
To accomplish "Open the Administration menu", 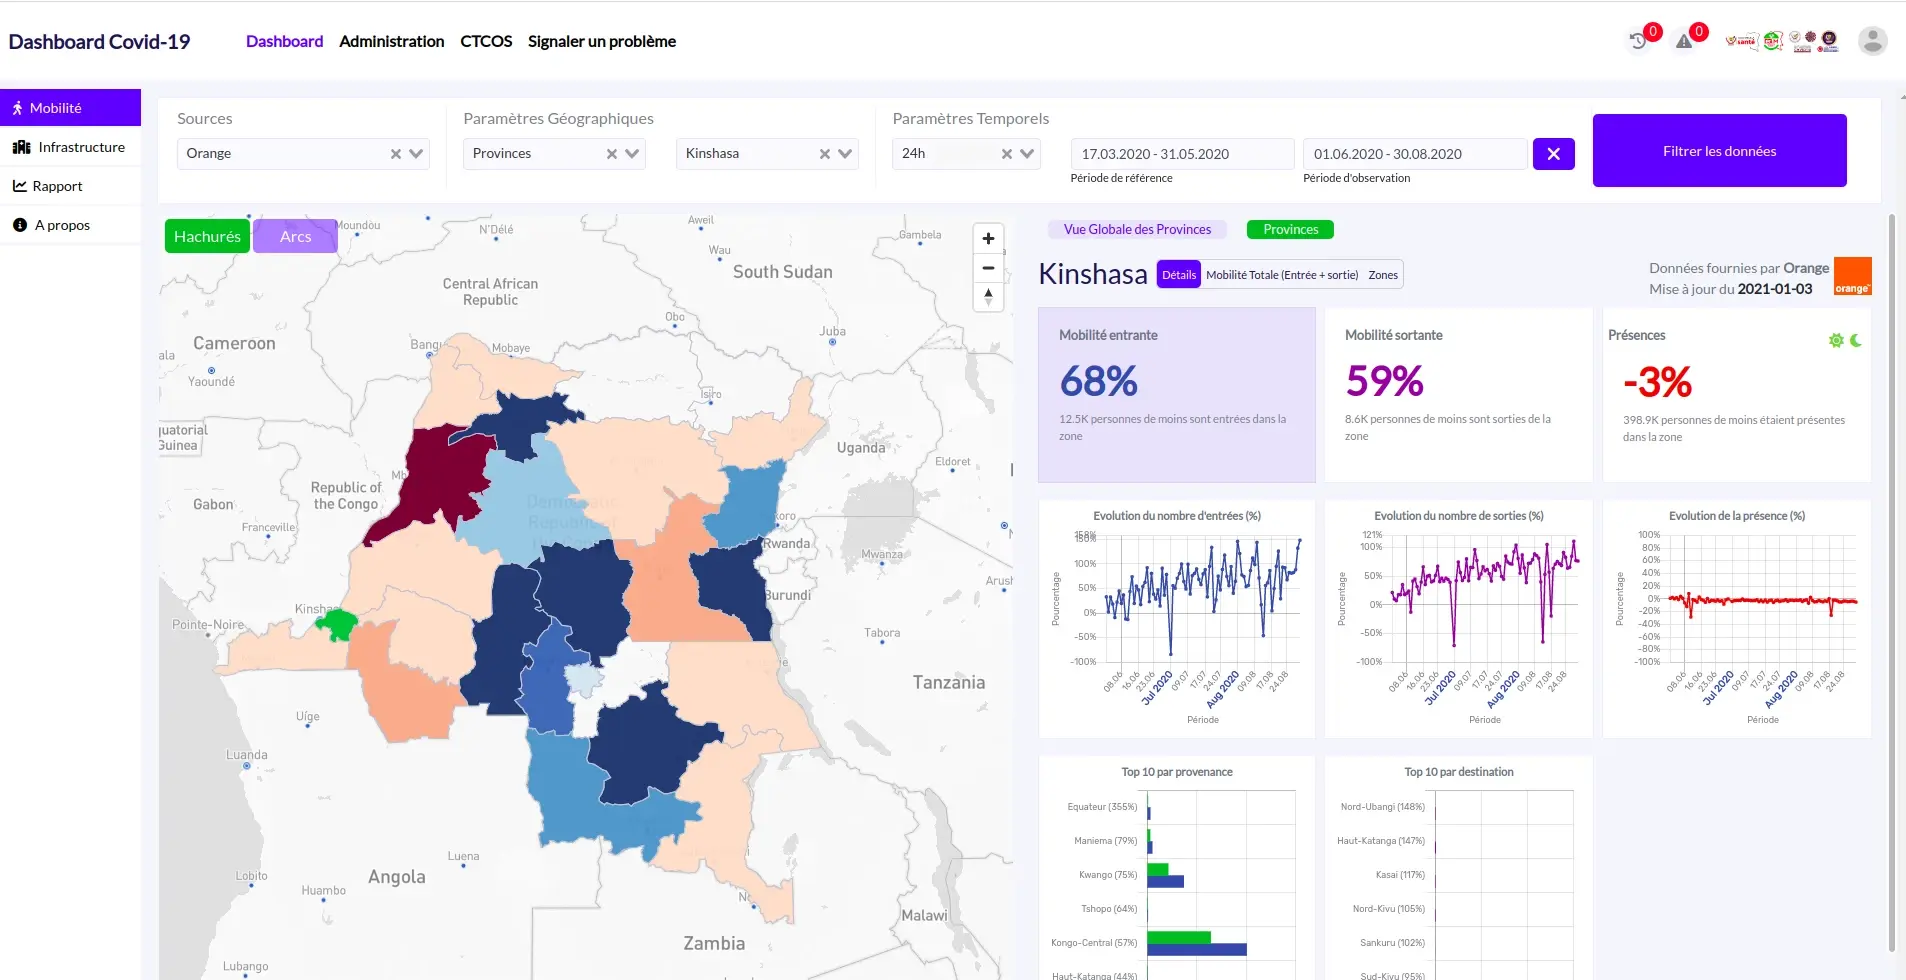I will [x=391, y=41].
